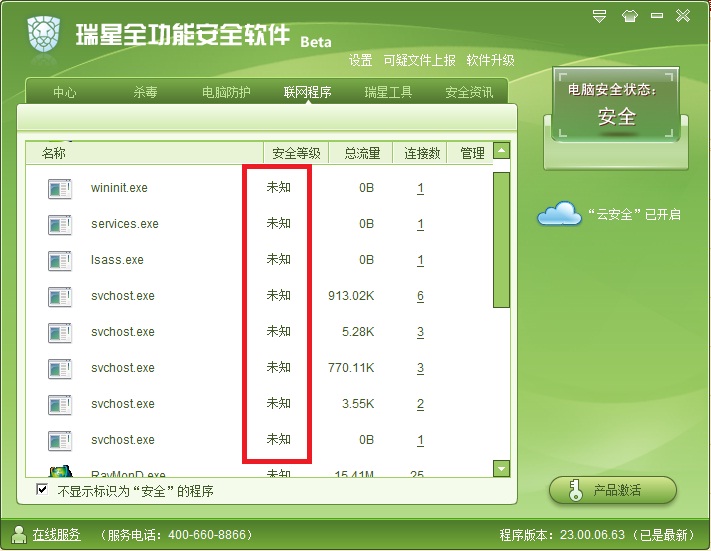Click the 3.55K traffic value

358,404
